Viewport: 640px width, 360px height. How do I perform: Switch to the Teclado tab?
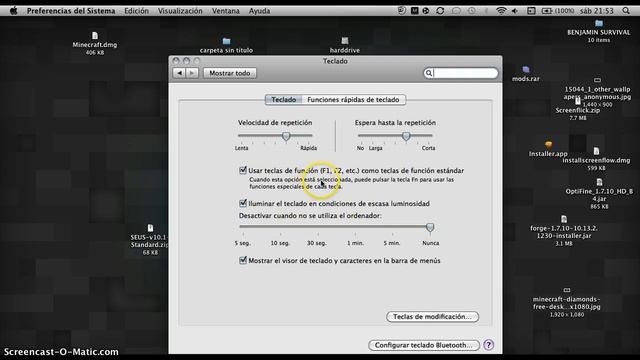pyautogui.click(x=284, y=100)
